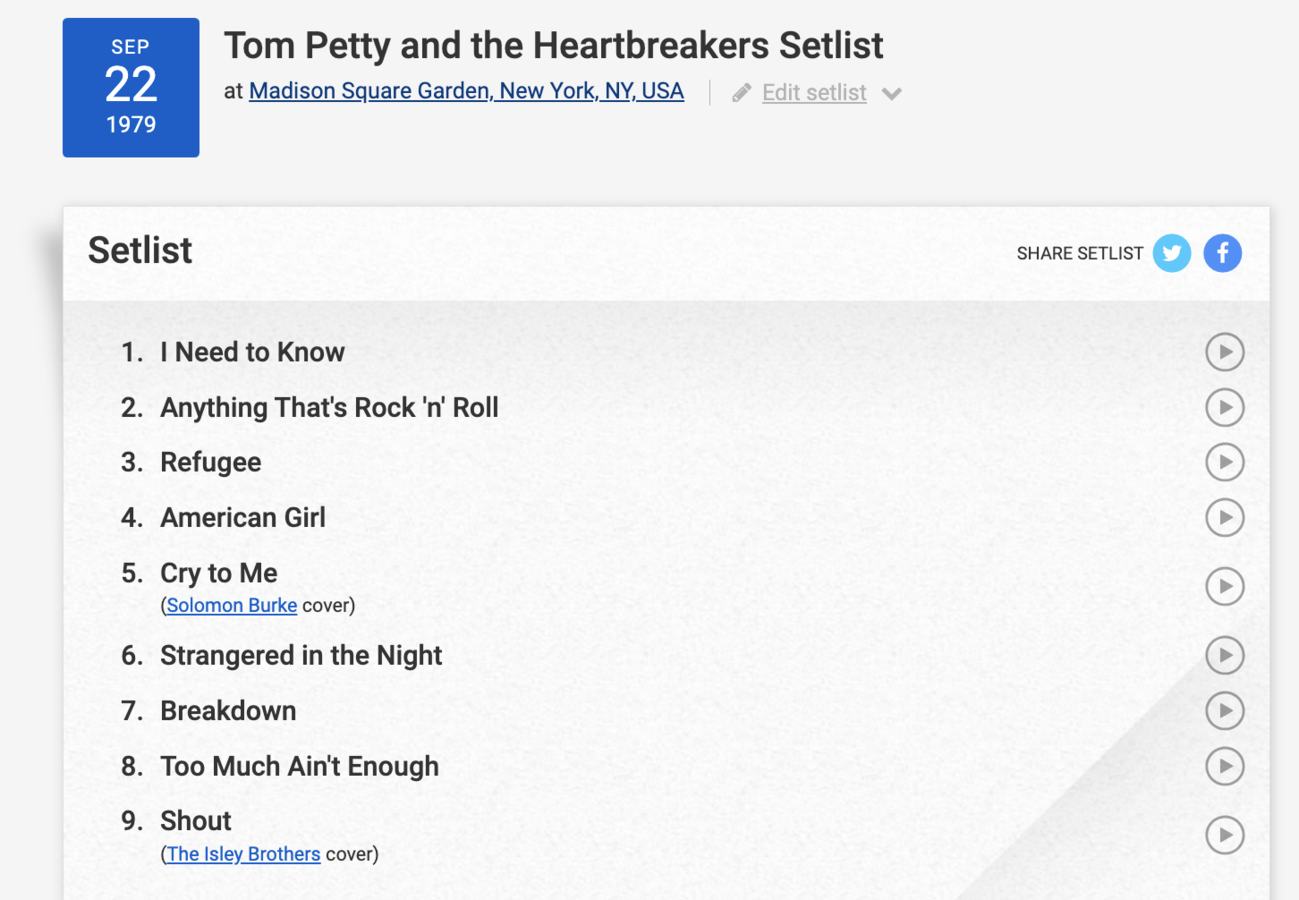Click the SHARE SETLIST label
This screenshot has height=900, width=1299.
pos(1080,253)
